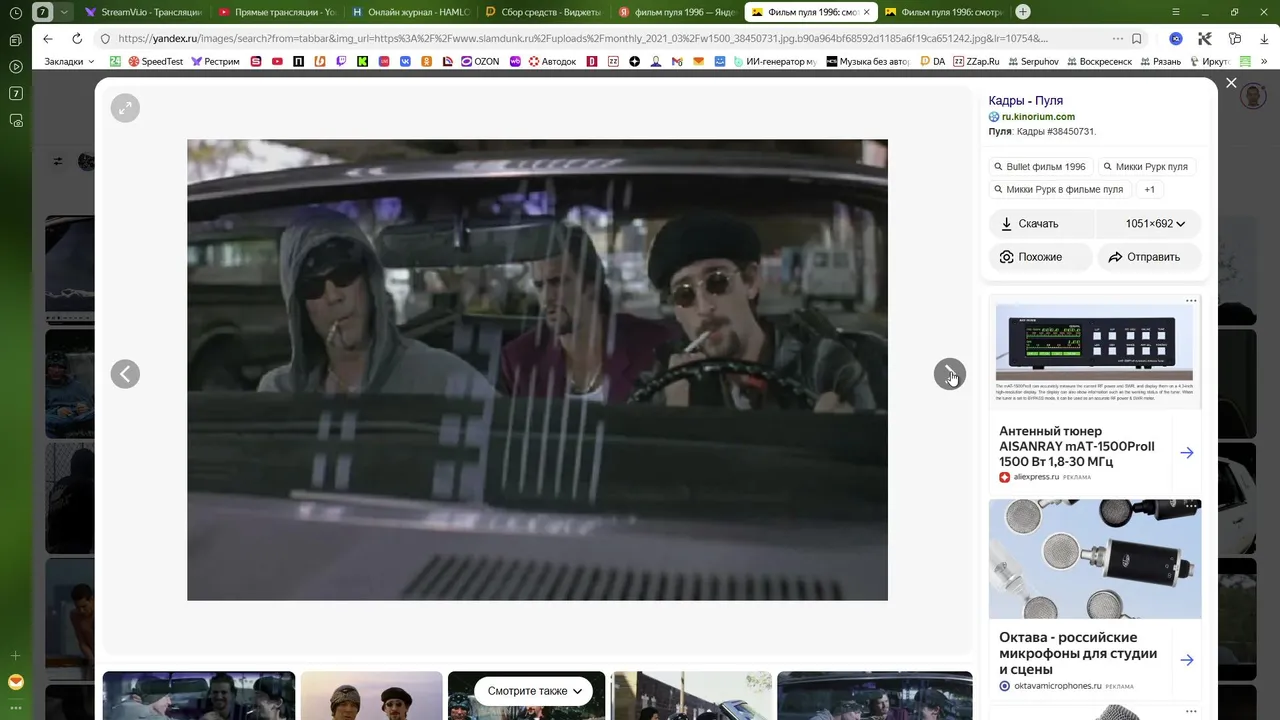Find similar images with Похожие
Viewport: 1280px width, 720px height.
(1040, 257)
